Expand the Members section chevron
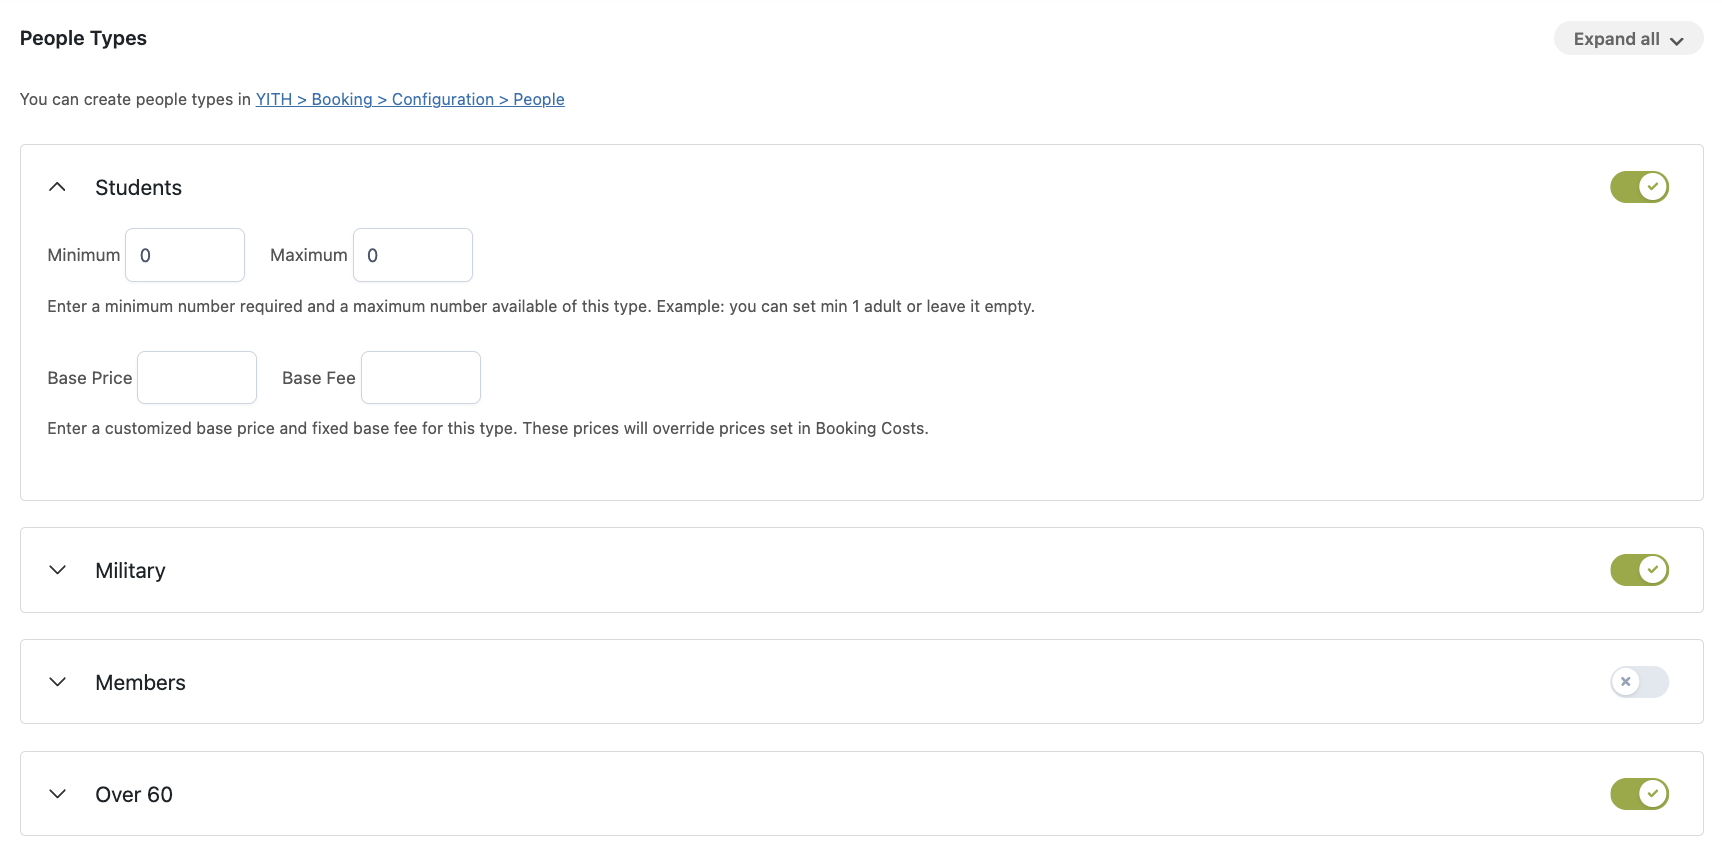Screen dimensions: 1722x856 click(x=58, y=682)
